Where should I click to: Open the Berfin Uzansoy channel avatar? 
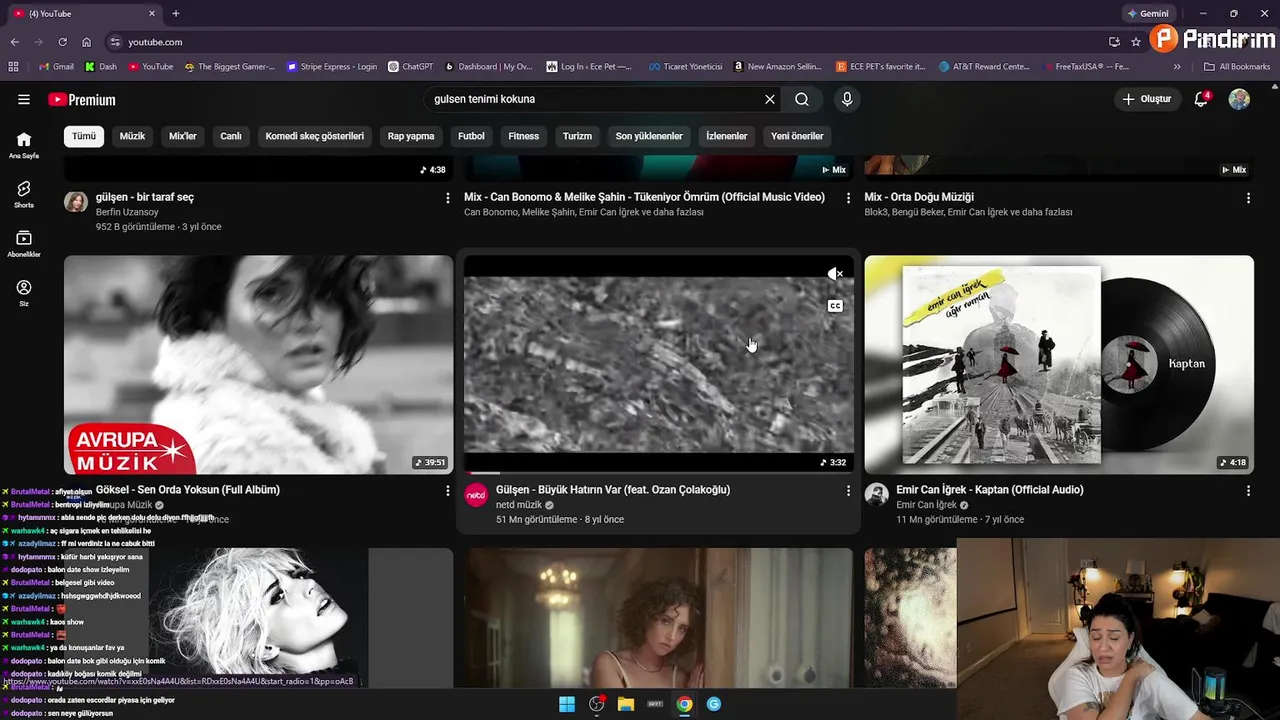(x=76, y=202)
